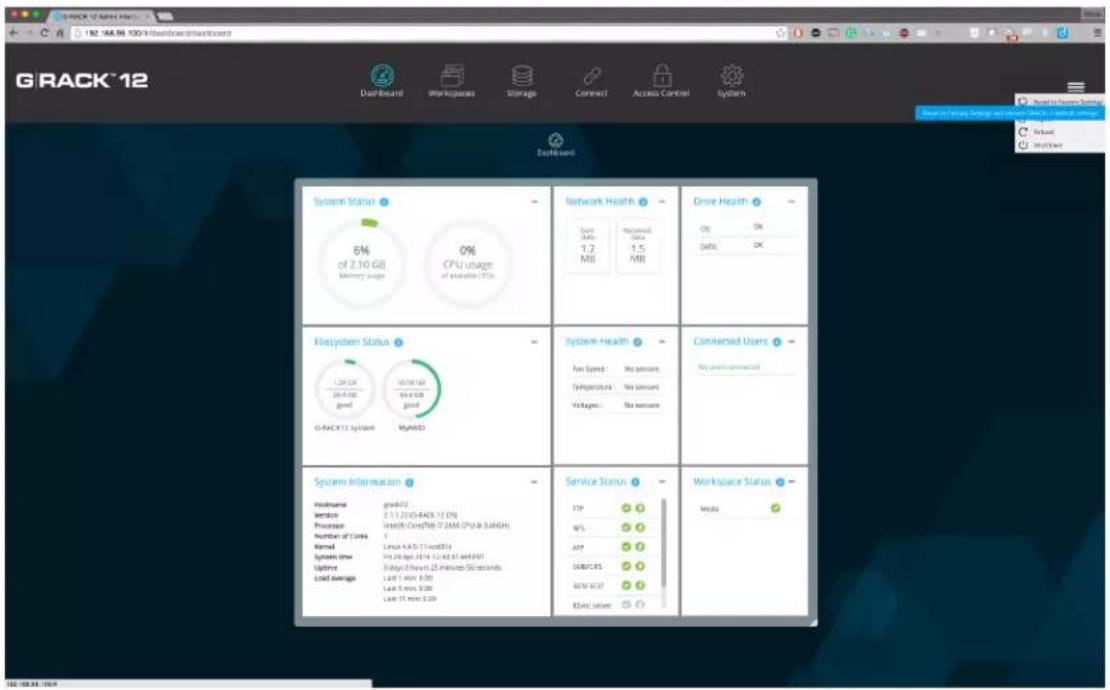Collapse the Workspace Status panel
This screenshot has height=690, width=1110.
(x=791, y=482)
